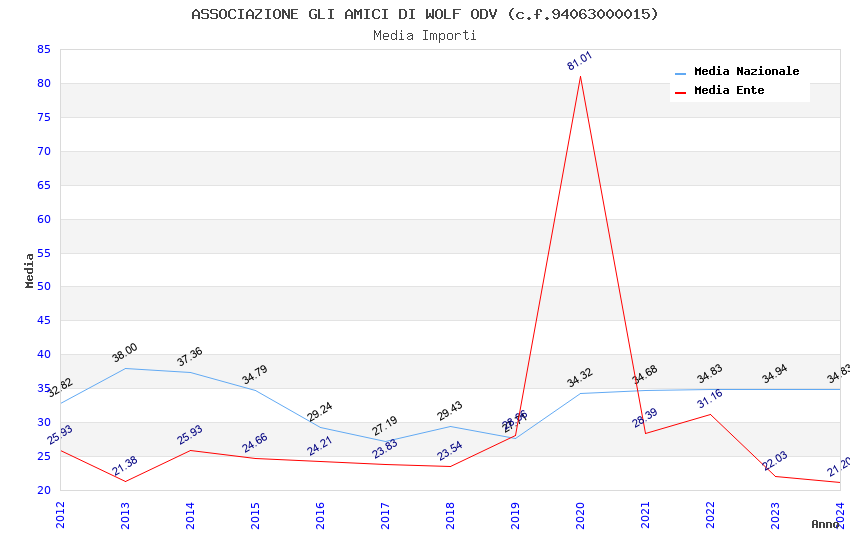Select y-axis tick label 55
Image resolution: width=850 pixels, height=550 pixels.
[44, 253]
